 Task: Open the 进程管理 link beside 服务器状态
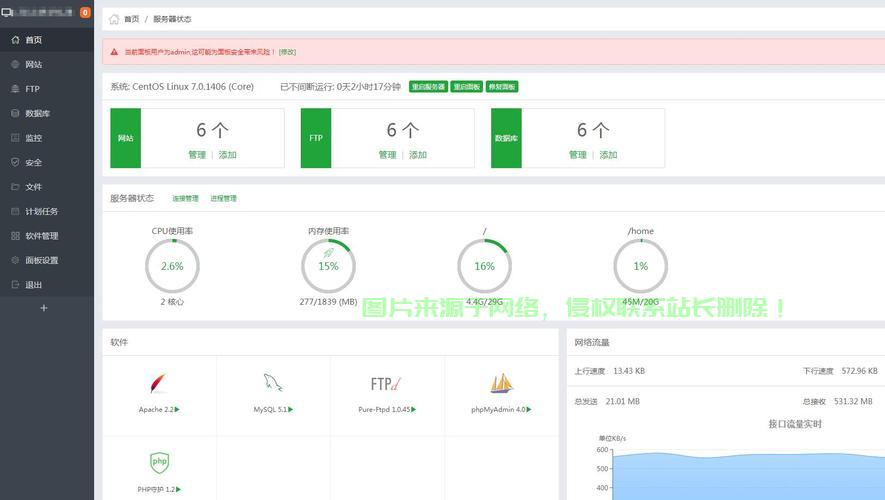pos(223,199)
